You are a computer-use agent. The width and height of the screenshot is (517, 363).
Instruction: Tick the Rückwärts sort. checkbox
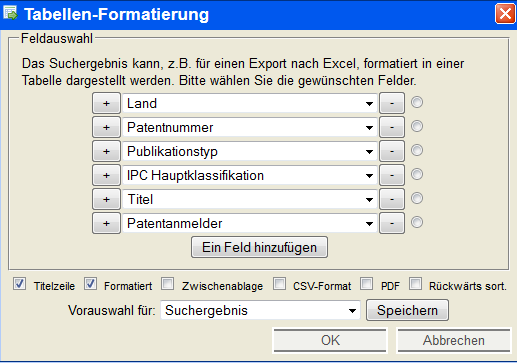tap(416, 284)
